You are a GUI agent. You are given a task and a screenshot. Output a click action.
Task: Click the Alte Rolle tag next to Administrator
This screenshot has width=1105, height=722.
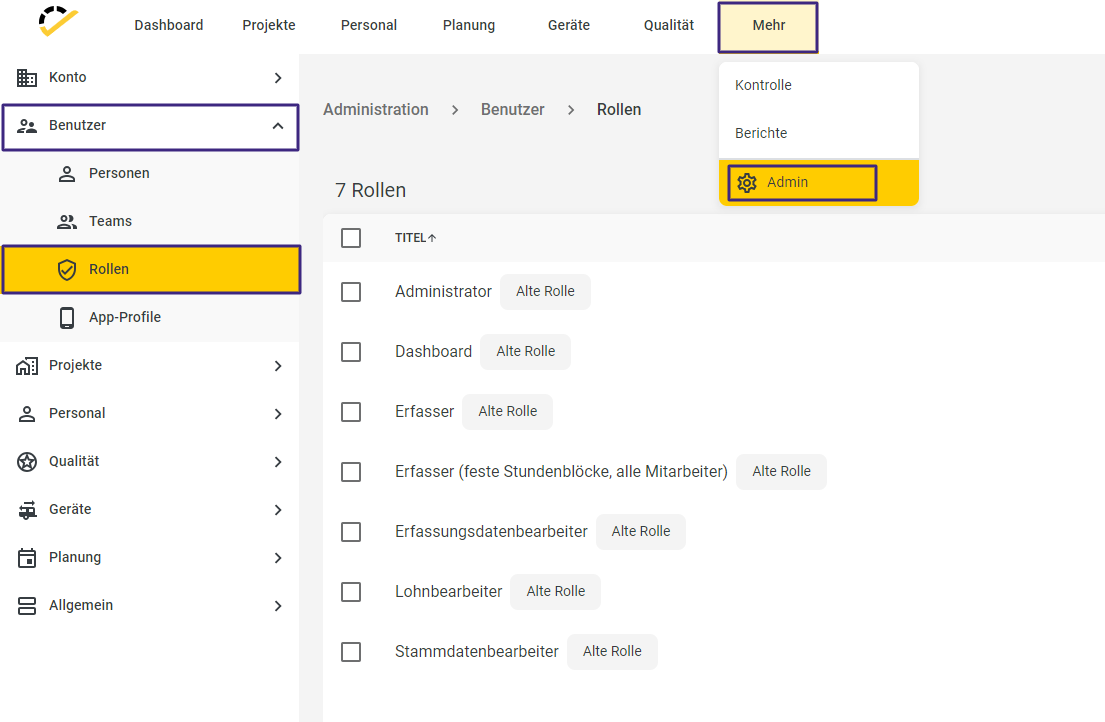pyautogui.click(x=545, y=292)
